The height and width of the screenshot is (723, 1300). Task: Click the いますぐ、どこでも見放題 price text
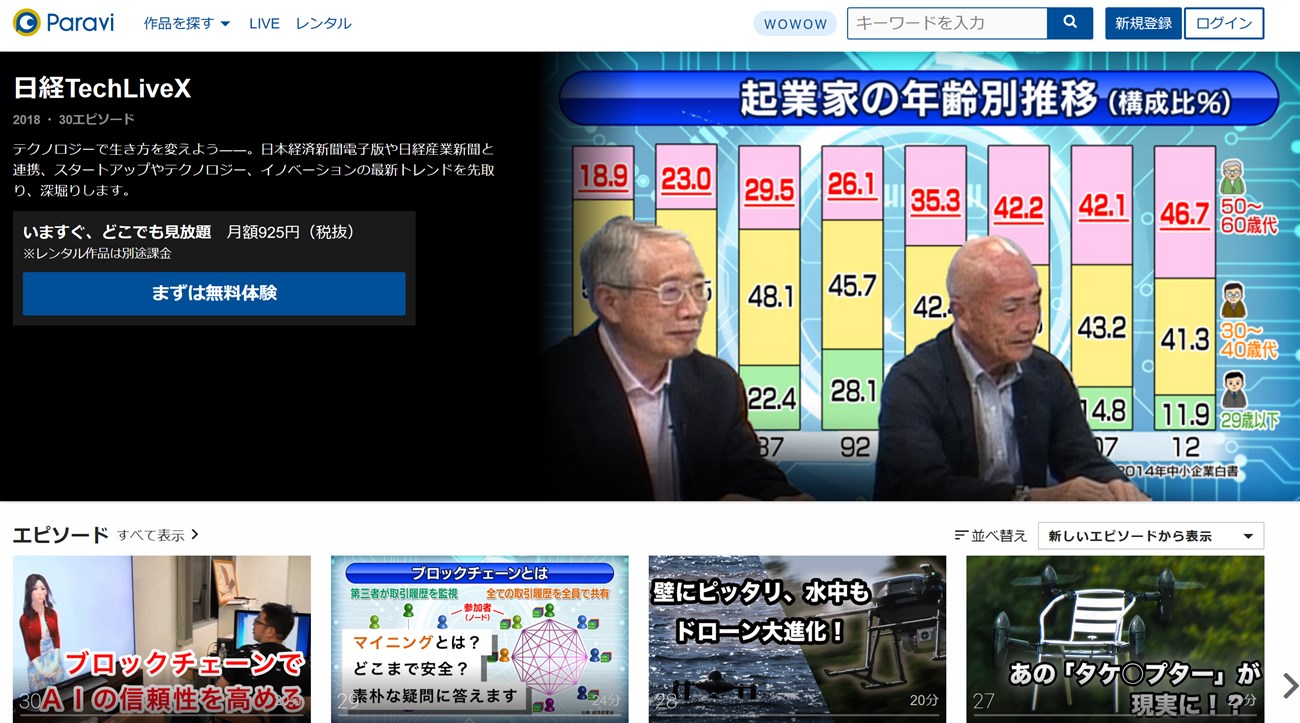tap(189, 232)
